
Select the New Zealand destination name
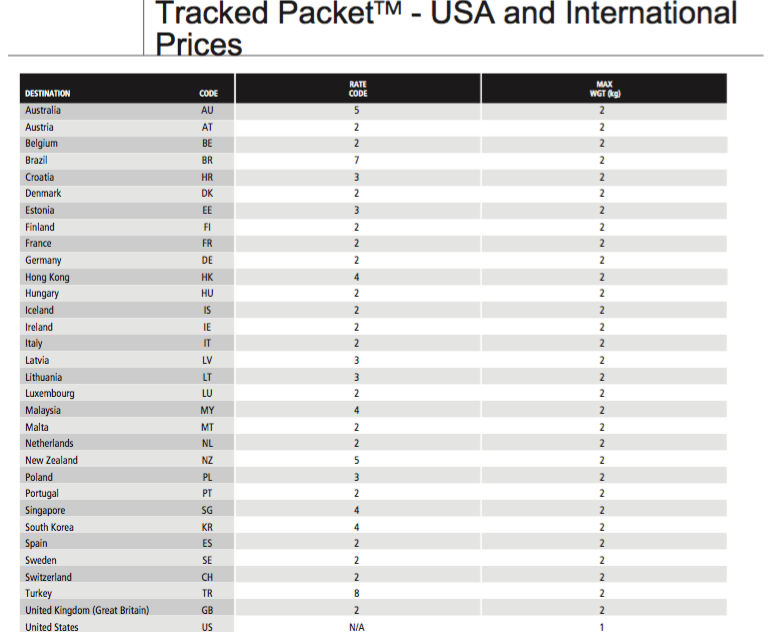(x=51, y=460)
